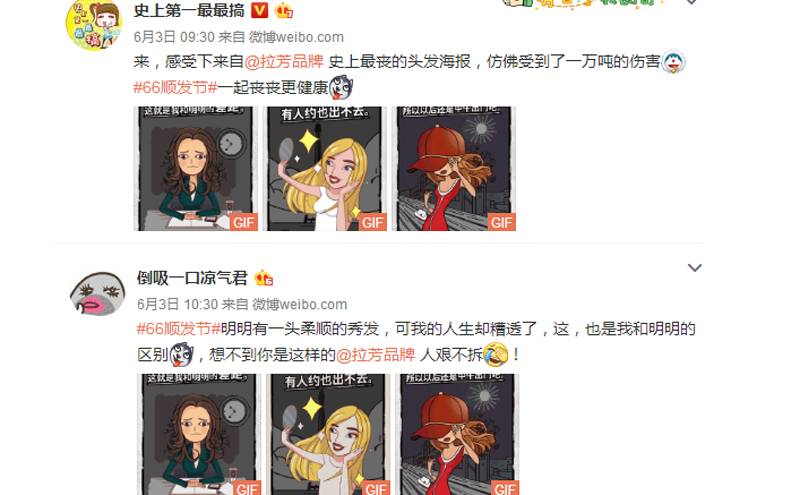
Task: Click the orange V verified badge
Action: 260,10
